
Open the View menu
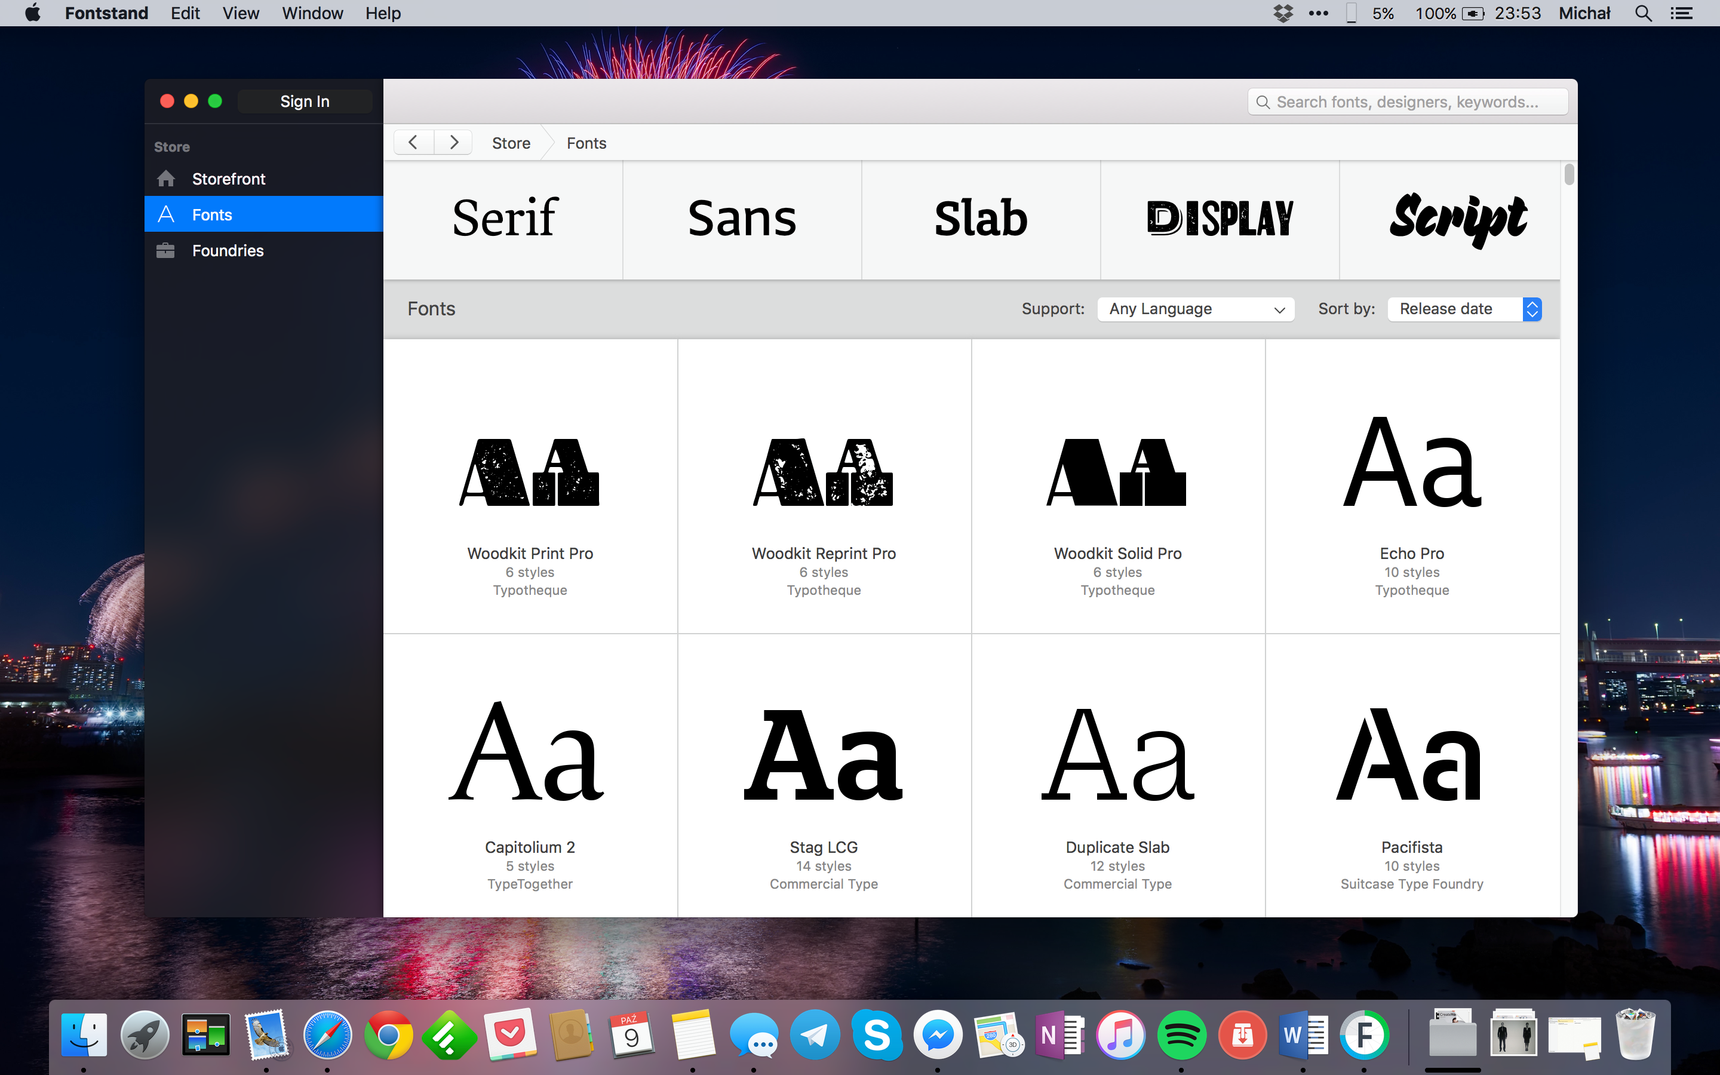(241, 13)
